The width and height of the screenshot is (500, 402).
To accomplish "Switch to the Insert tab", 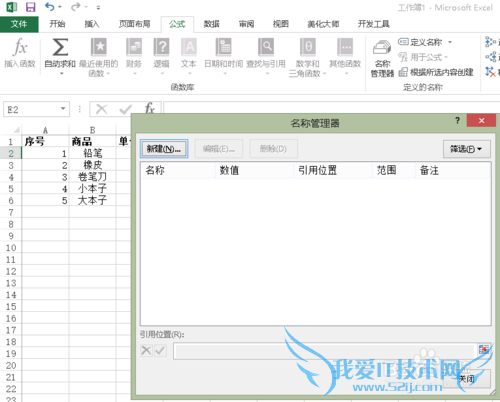I will 92,24.
